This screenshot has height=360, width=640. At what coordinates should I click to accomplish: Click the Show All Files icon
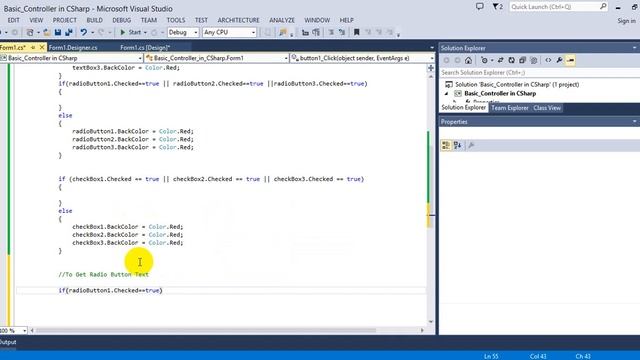(x=533, y=60)
